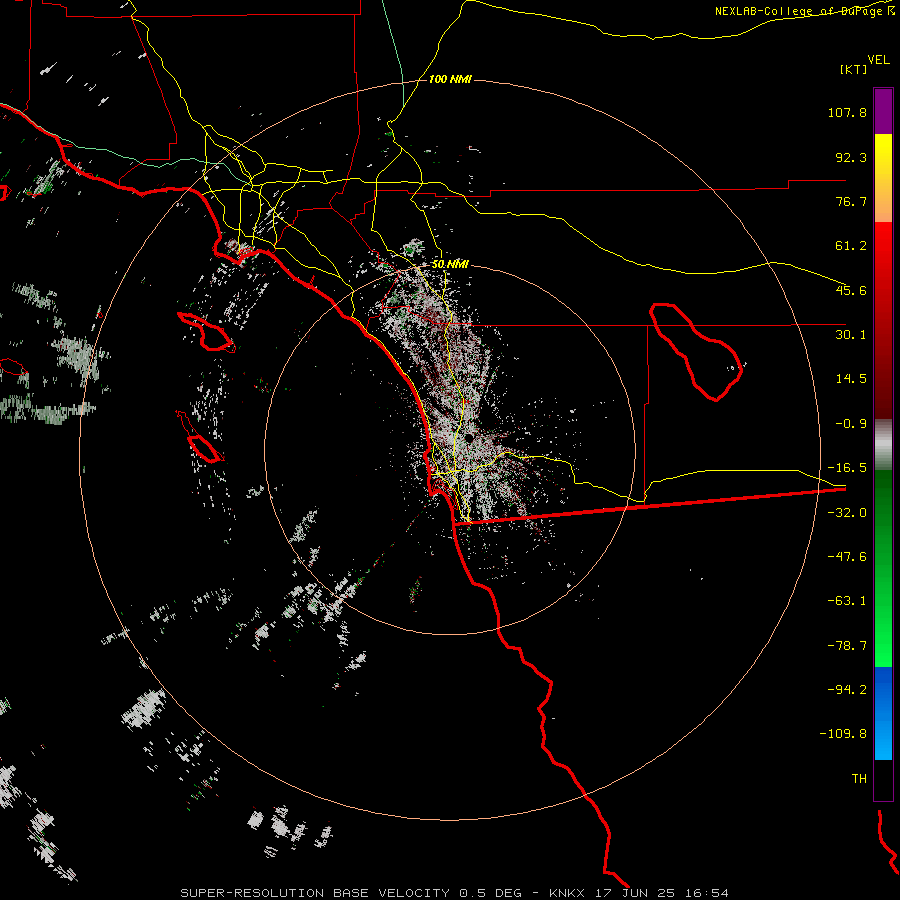Select the -78.7 scale value
This screenshot has height=900, width=900.
pos(847,646)
